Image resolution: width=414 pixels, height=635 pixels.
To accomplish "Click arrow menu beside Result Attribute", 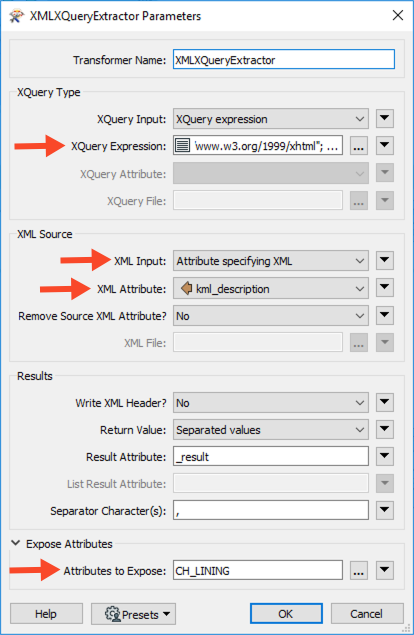I will pos(384,456).
